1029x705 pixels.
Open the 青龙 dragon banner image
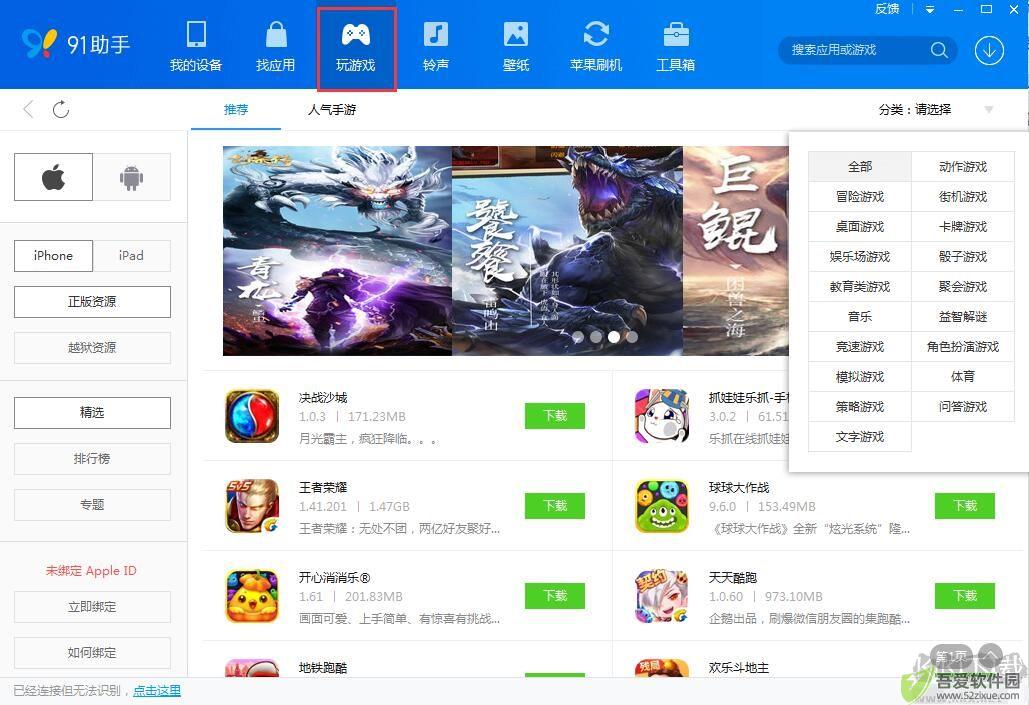point(337,251)
